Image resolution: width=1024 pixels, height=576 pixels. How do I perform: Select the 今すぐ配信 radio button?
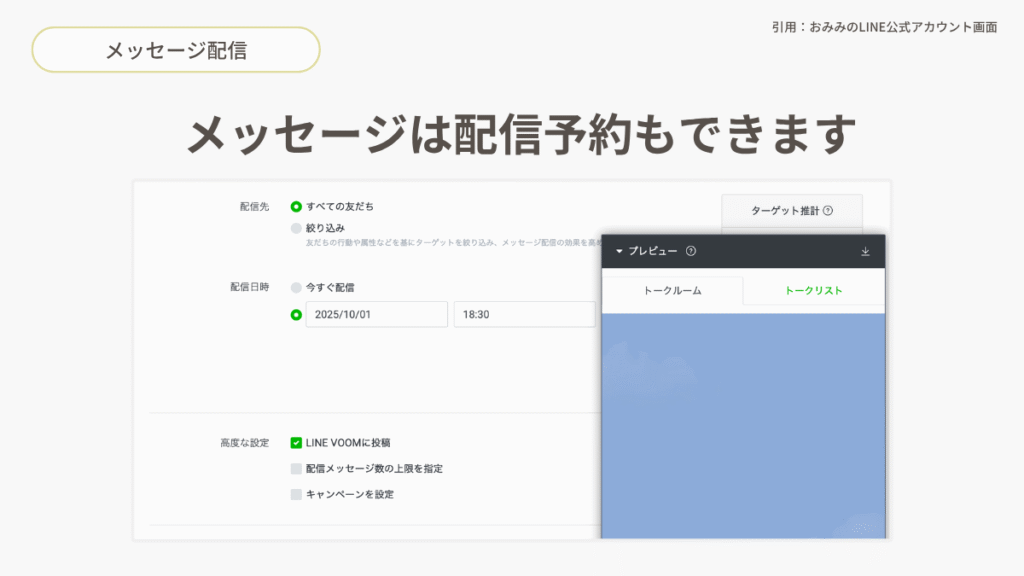click(x=296, y=287)
